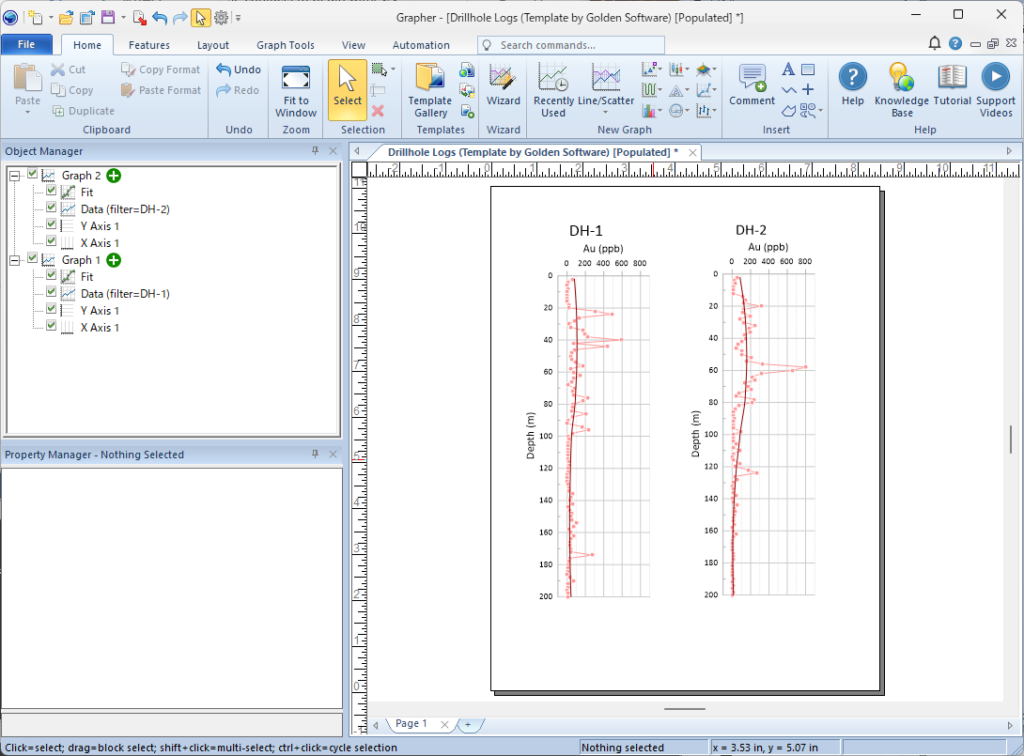Expand the Paste dropdown arrow
Viewport: 1024px width, 756px height.
28,113
